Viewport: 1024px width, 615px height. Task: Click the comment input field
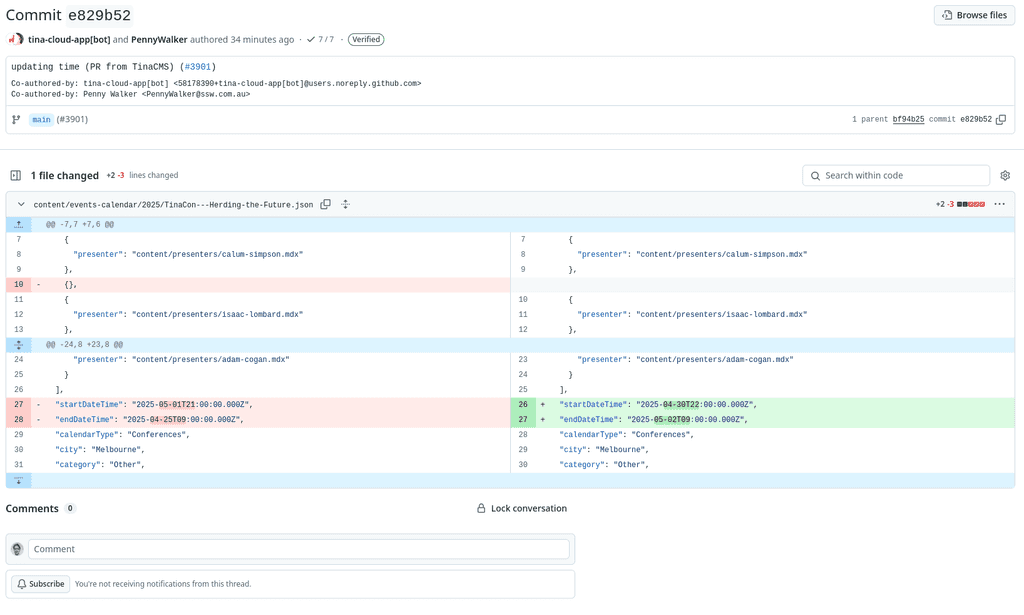[x=300, y=548]
